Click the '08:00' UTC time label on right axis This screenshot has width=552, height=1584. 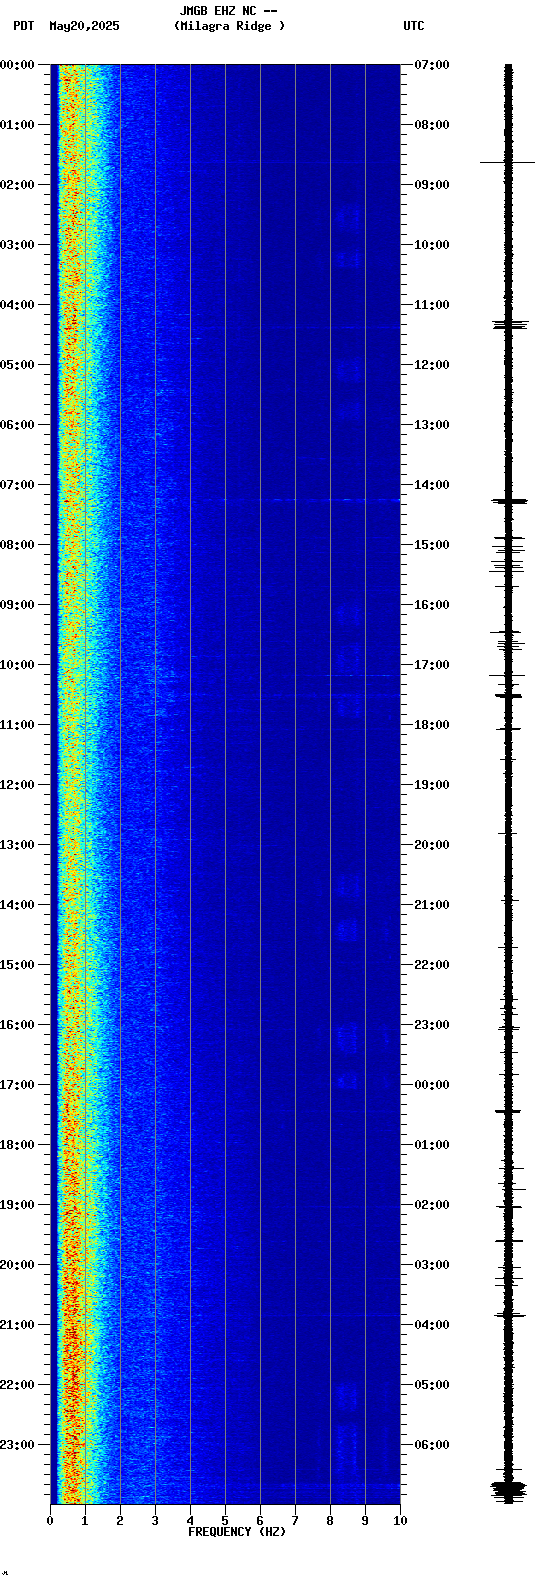pyautogui.click(x=432, y=125)
